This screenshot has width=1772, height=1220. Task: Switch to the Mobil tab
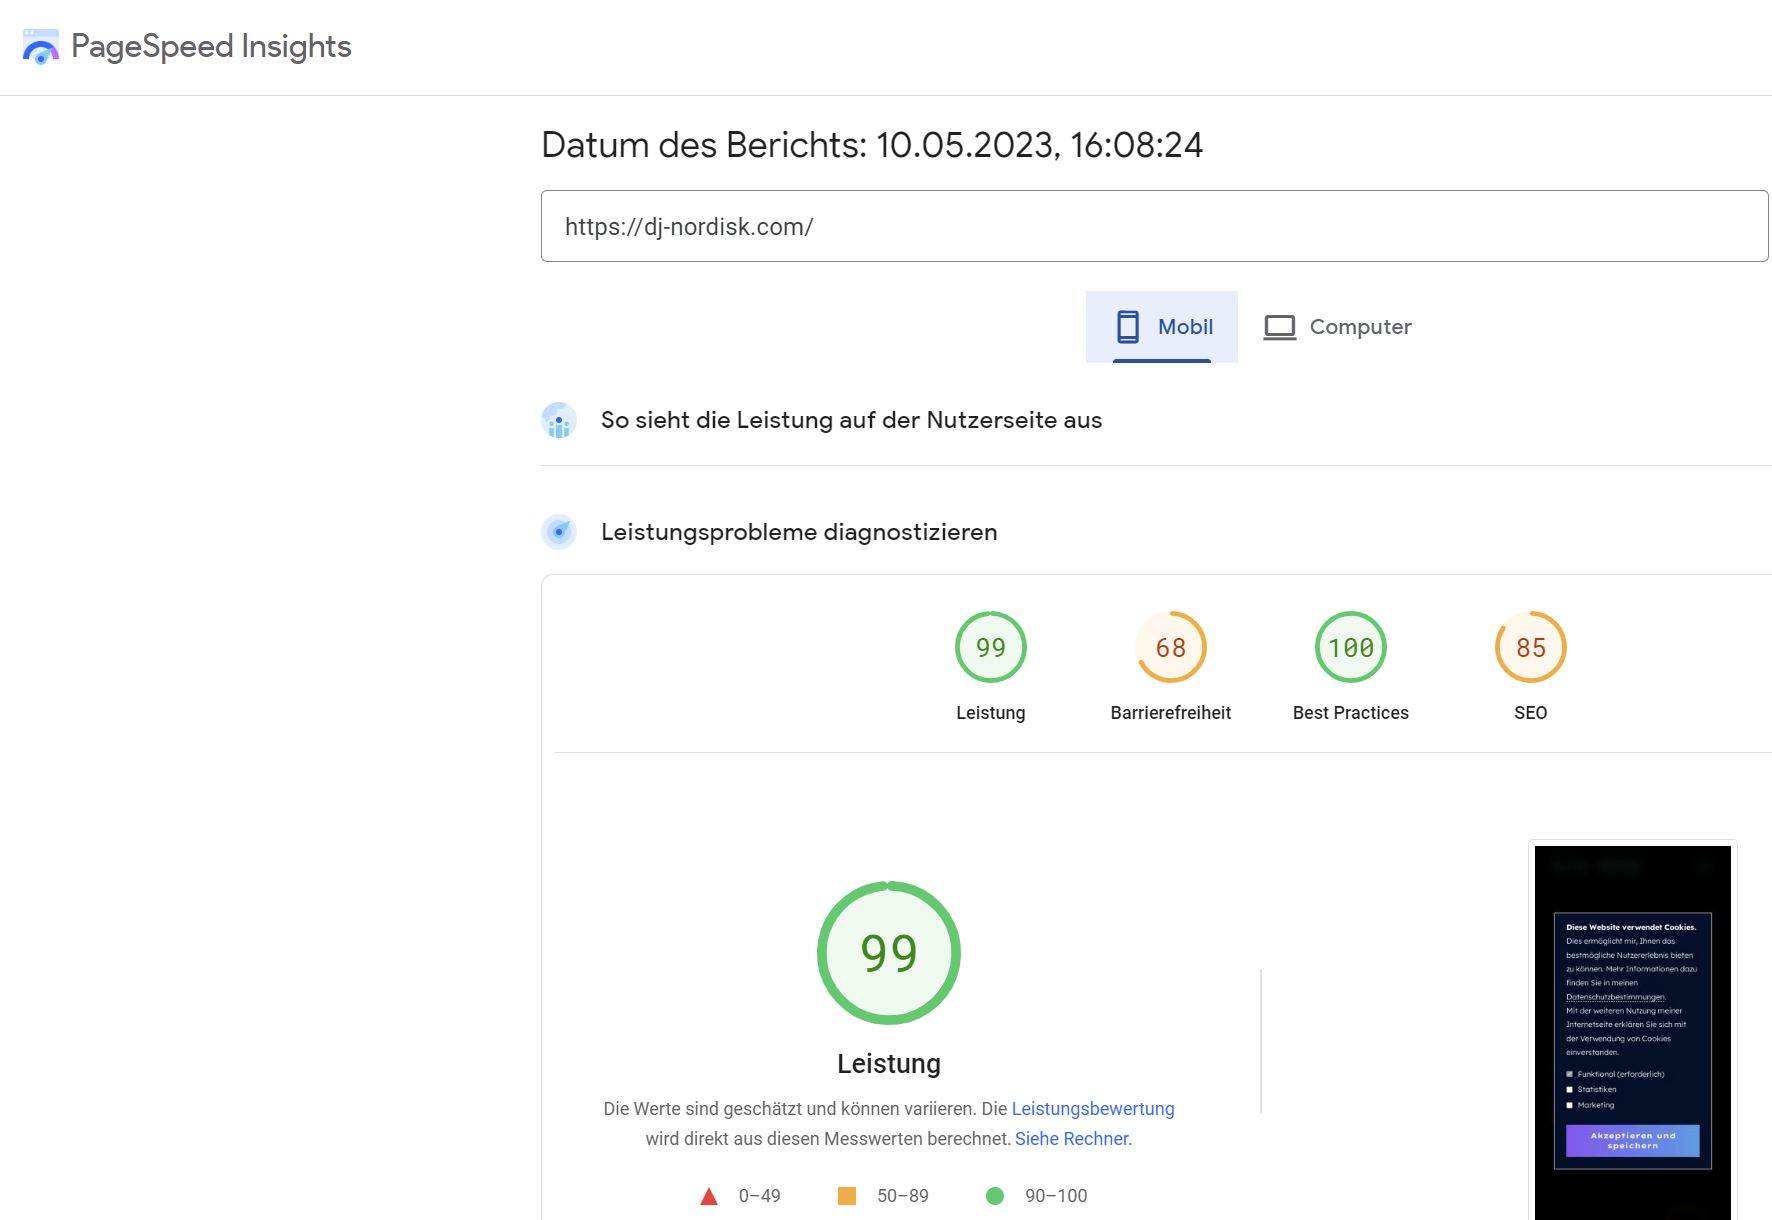pos(1162,327)
